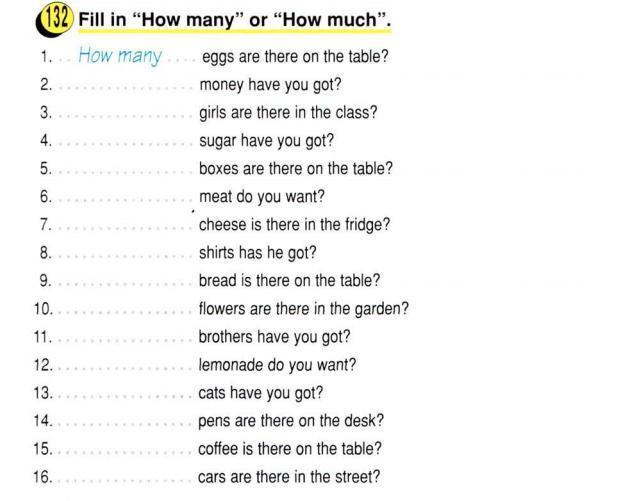Click the heading 'Fill in How many or How much'
The width and height of the screenshot is (636, 501).
(234, 20)
